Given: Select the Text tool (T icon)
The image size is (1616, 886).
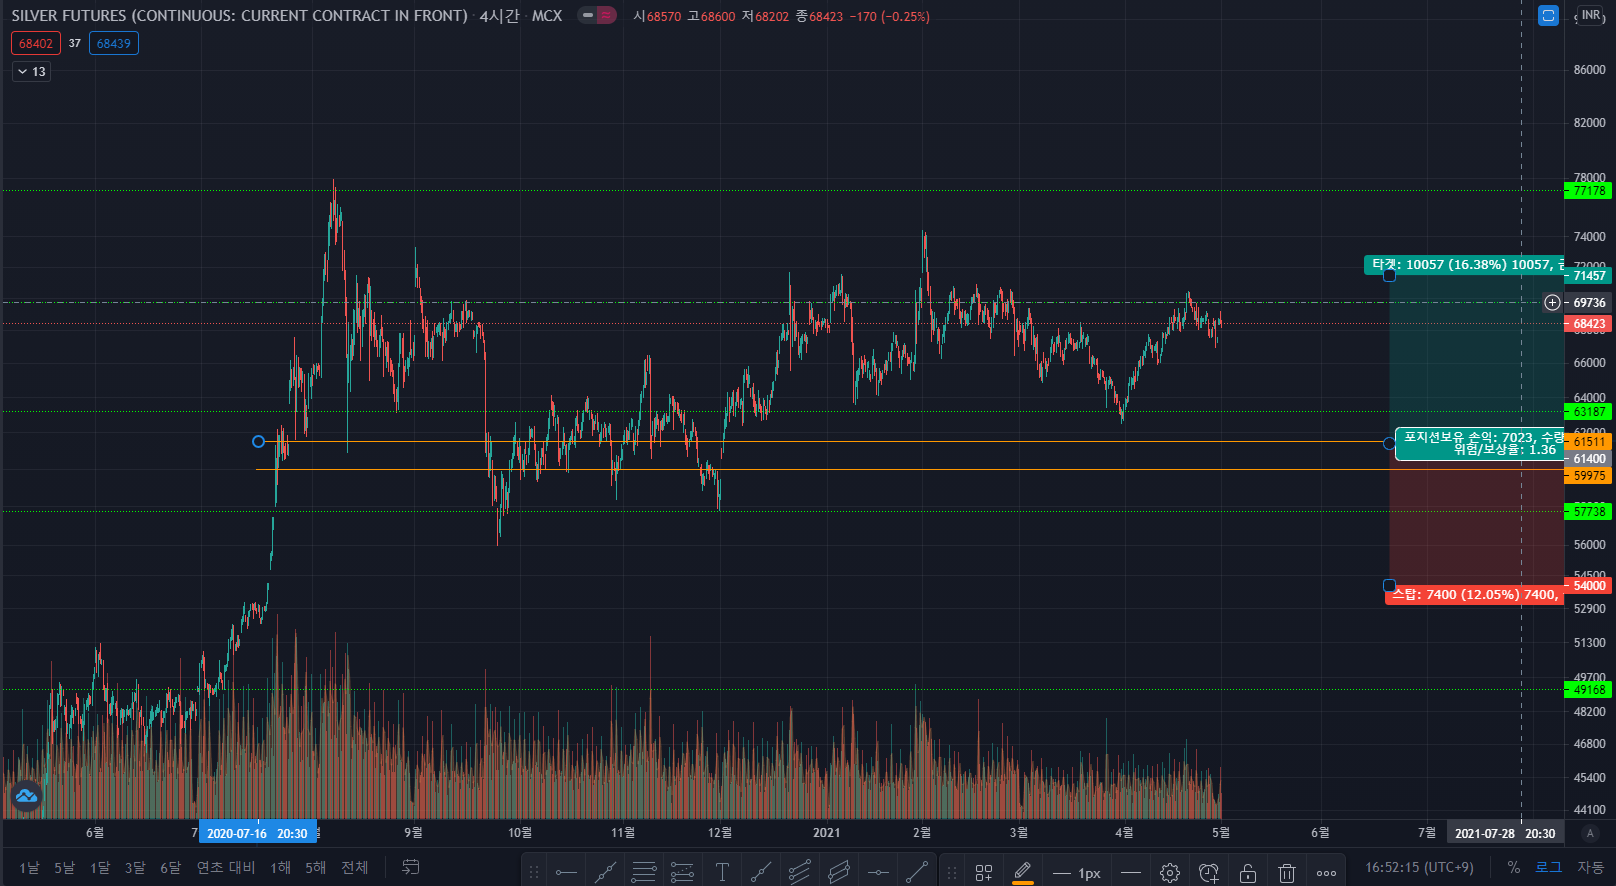Looking at the screenshot, I should click(722, 872).
